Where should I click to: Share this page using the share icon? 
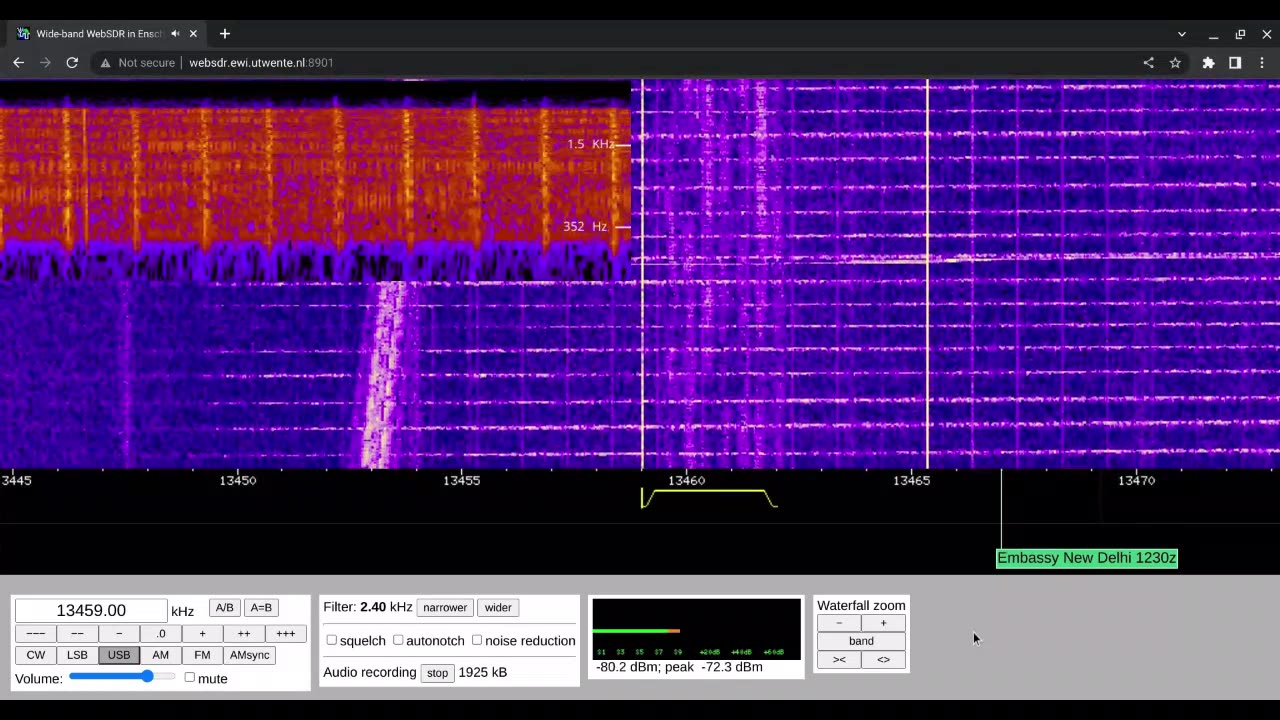point(1148,62)
